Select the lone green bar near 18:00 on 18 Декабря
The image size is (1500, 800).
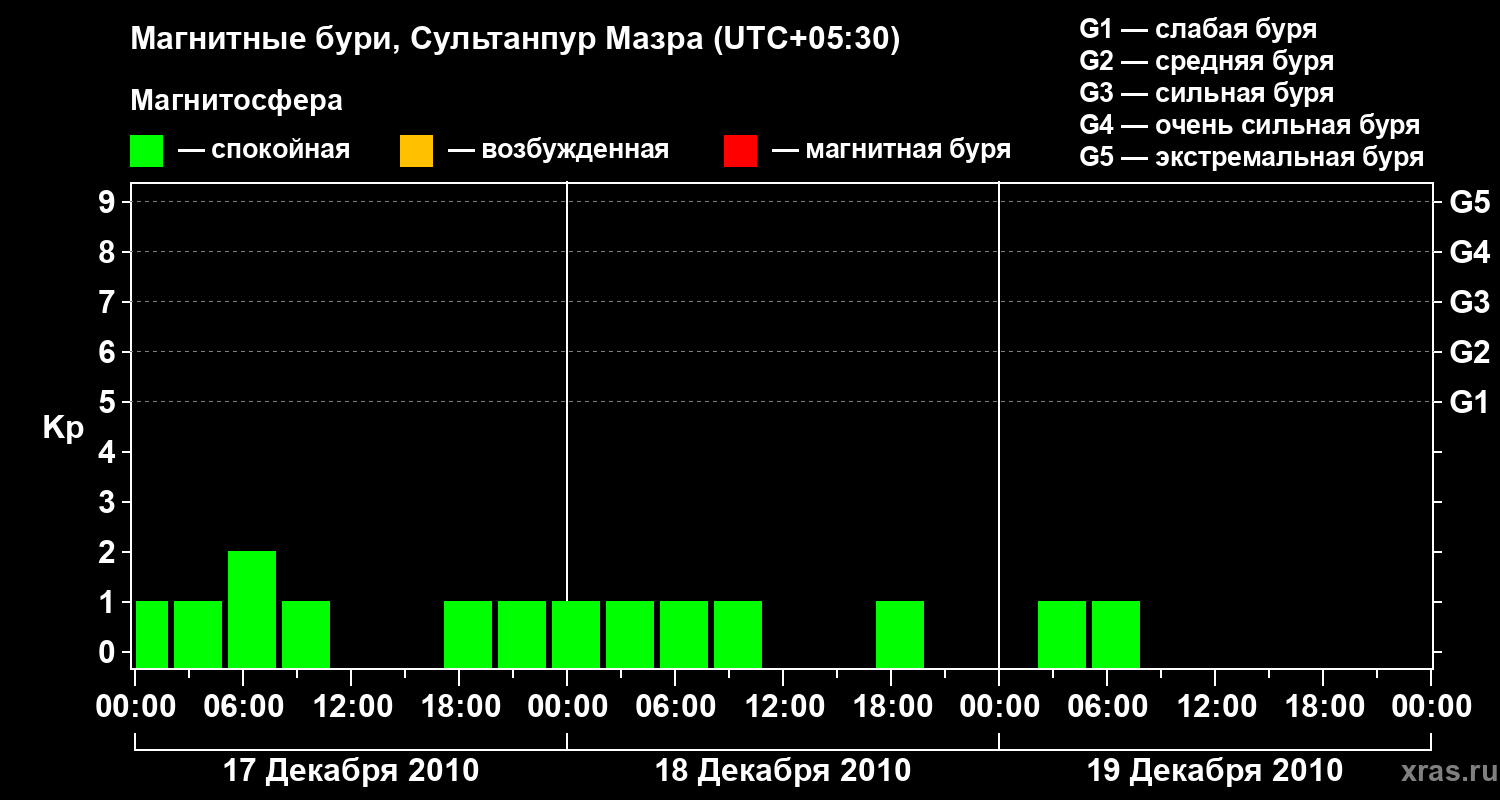[900, 634]
